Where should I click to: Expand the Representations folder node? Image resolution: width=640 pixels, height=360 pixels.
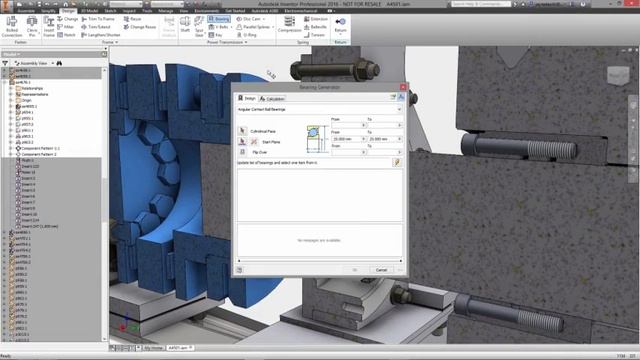[11, 94]
